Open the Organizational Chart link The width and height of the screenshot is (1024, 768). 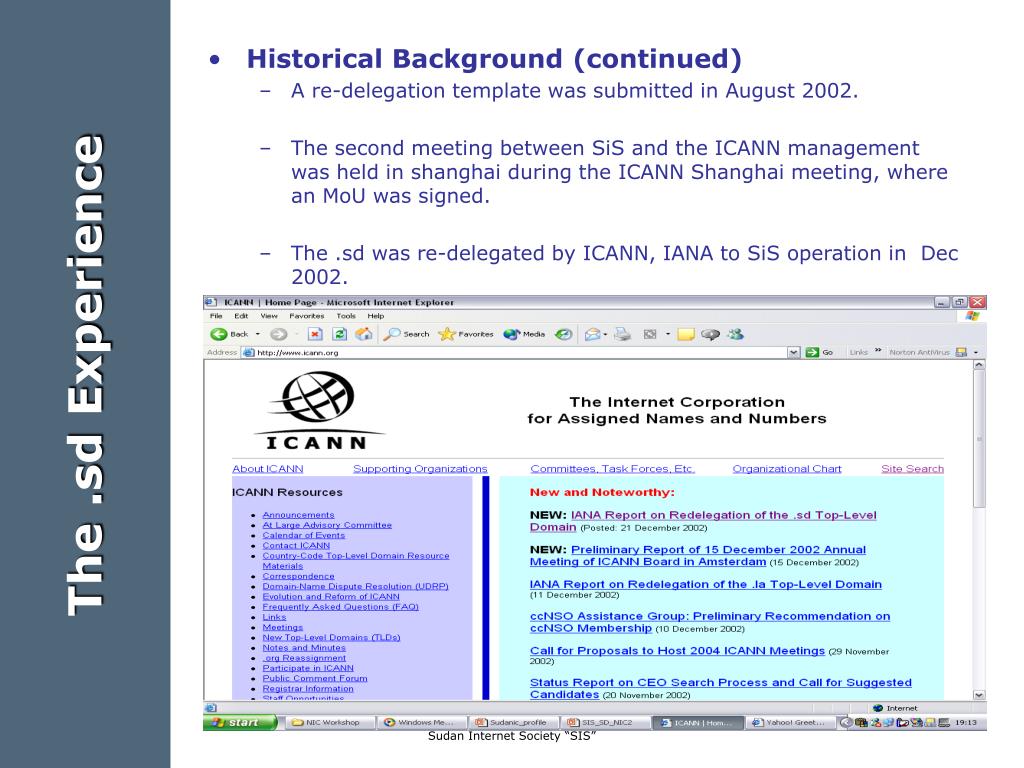pos(787,469)
